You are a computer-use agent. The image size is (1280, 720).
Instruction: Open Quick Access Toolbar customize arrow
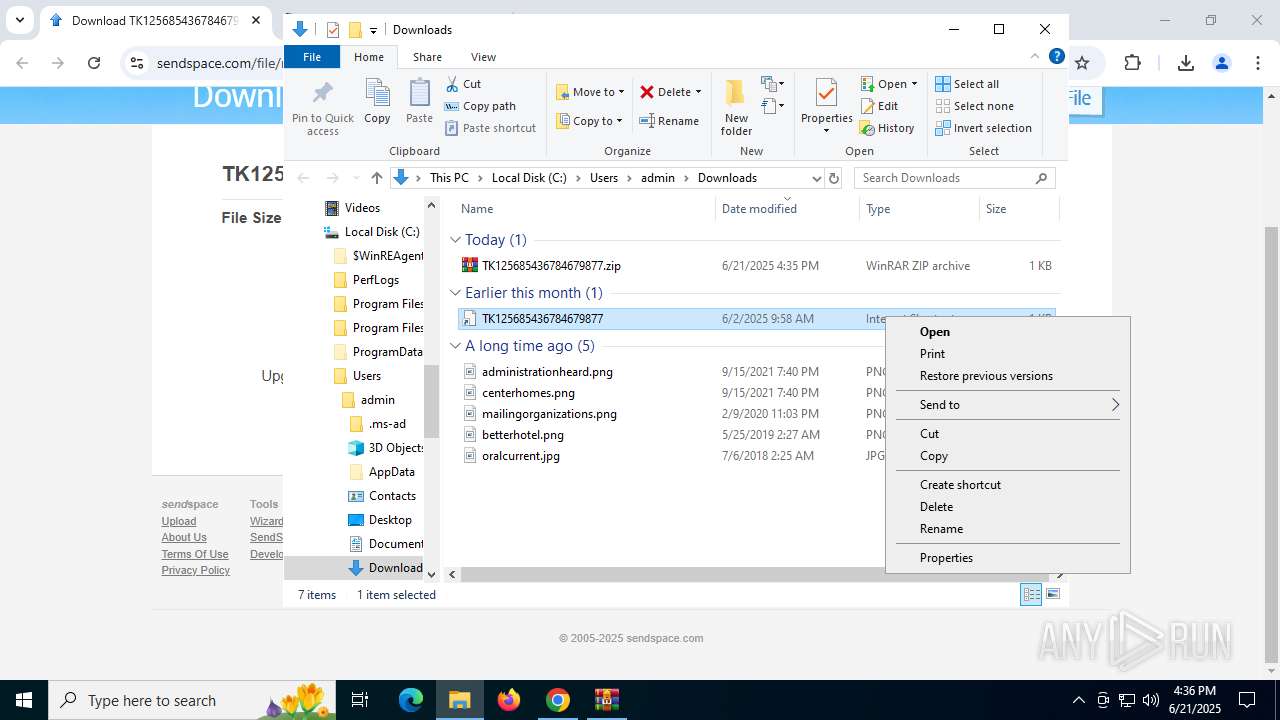click(x=373, y=30)
